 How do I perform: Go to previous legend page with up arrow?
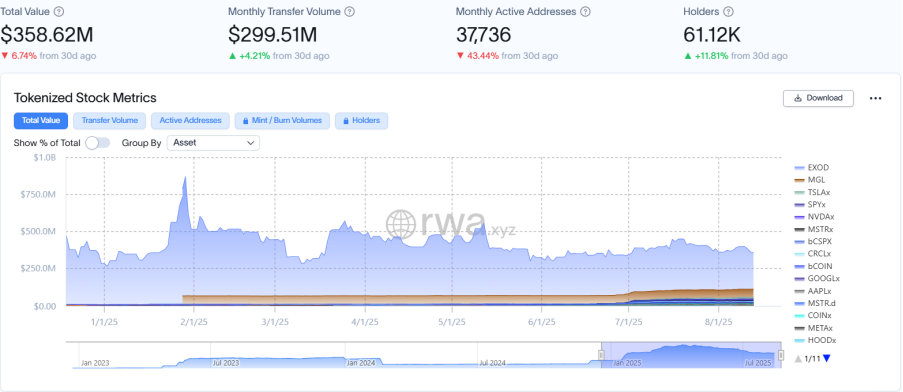click(798, 359)
